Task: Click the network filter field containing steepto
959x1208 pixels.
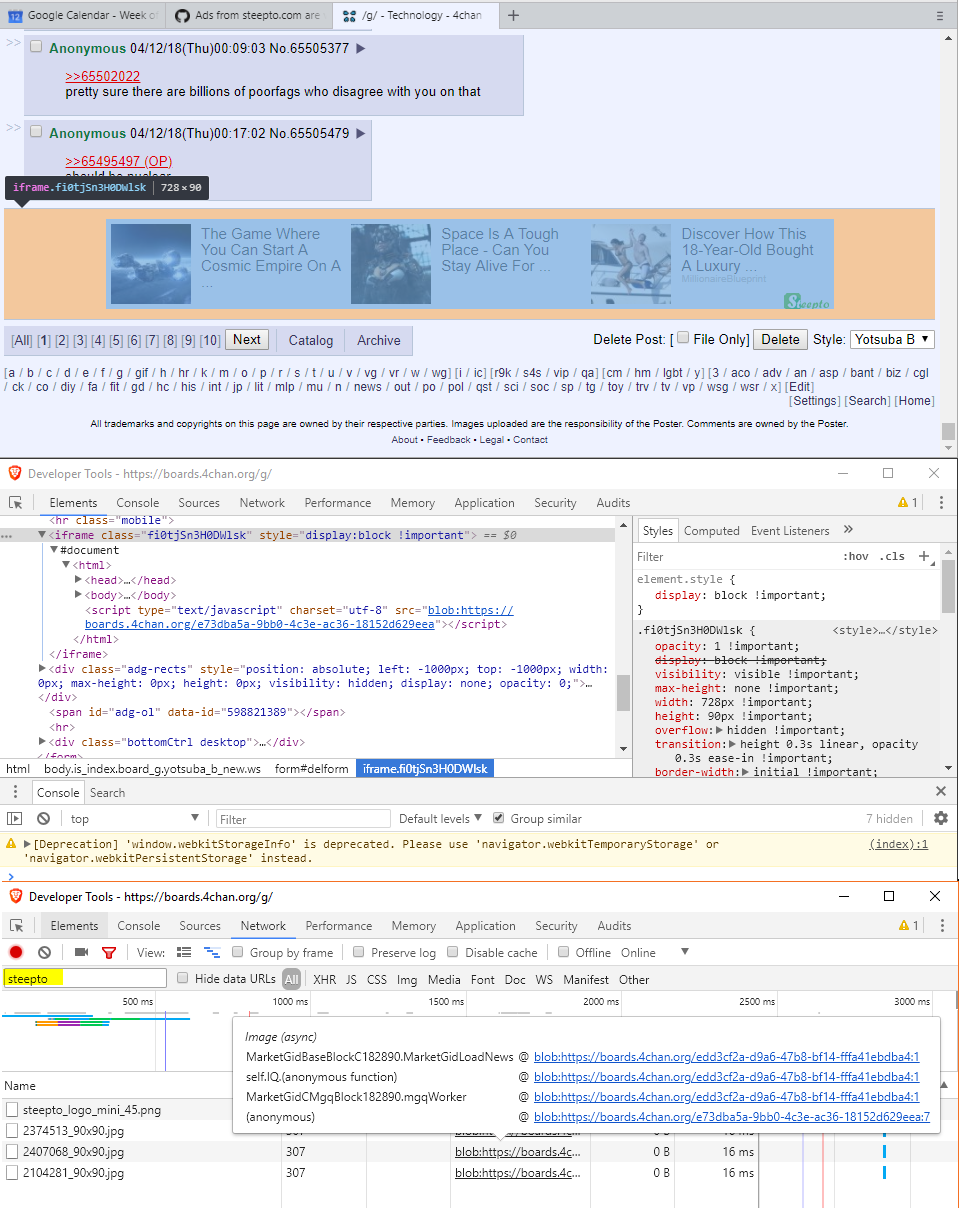Action: (85, 979)
